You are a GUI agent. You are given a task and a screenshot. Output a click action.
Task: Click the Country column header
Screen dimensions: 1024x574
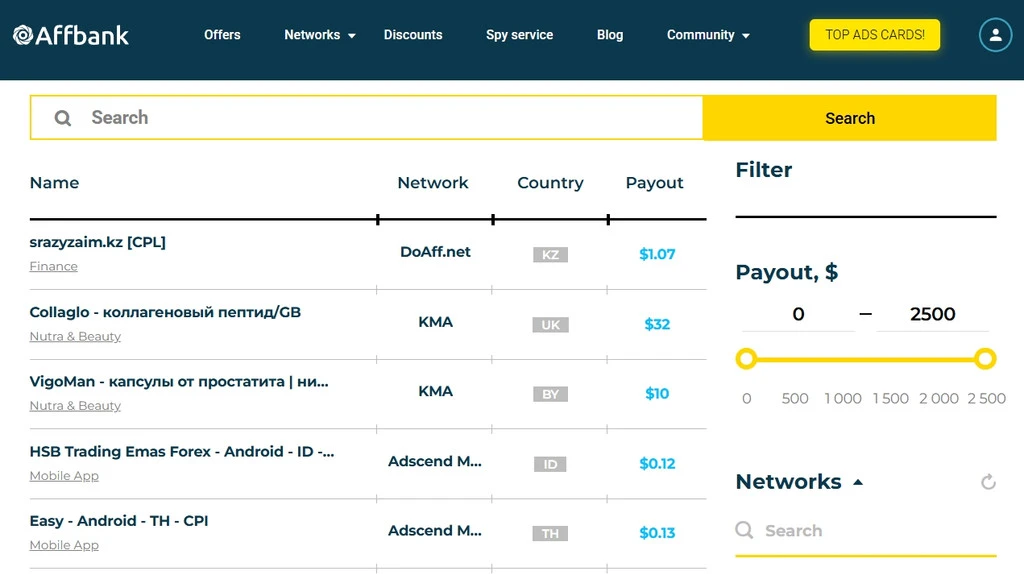(x=551, y=183)
